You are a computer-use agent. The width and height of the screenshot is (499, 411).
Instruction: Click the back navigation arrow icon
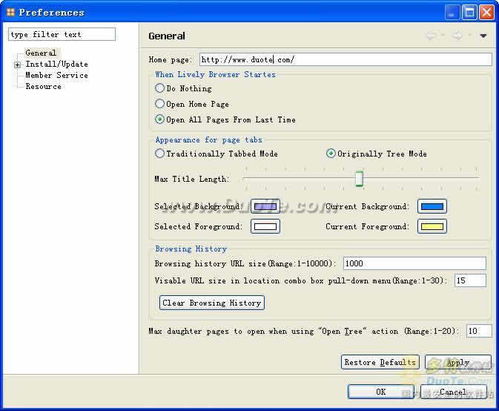pyautogui.click(x=431, y=35)
